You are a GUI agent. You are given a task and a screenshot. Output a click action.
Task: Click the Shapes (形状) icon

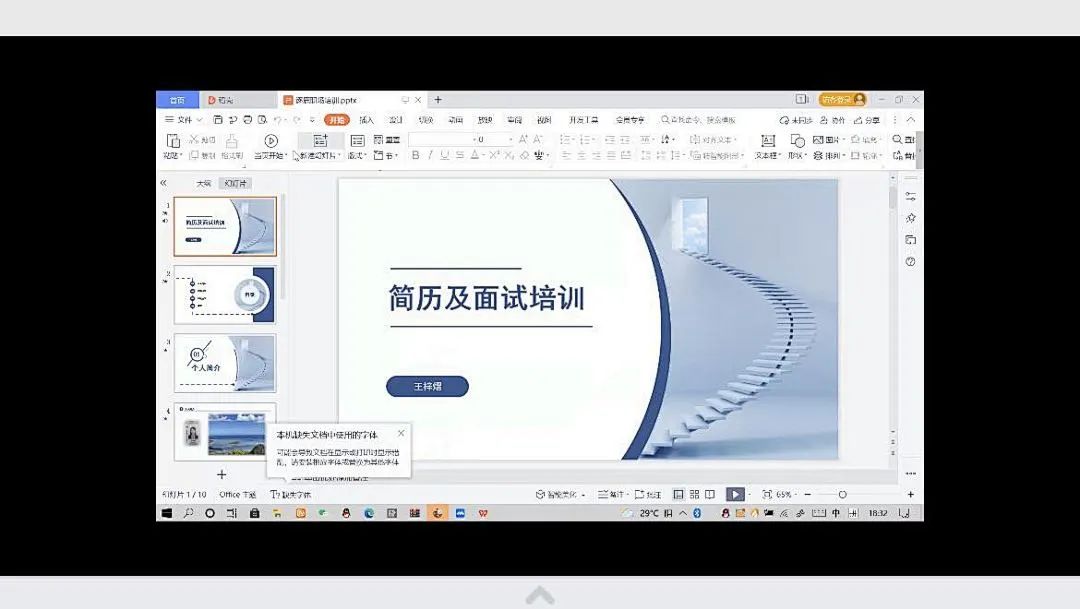(x=798, y=141)
